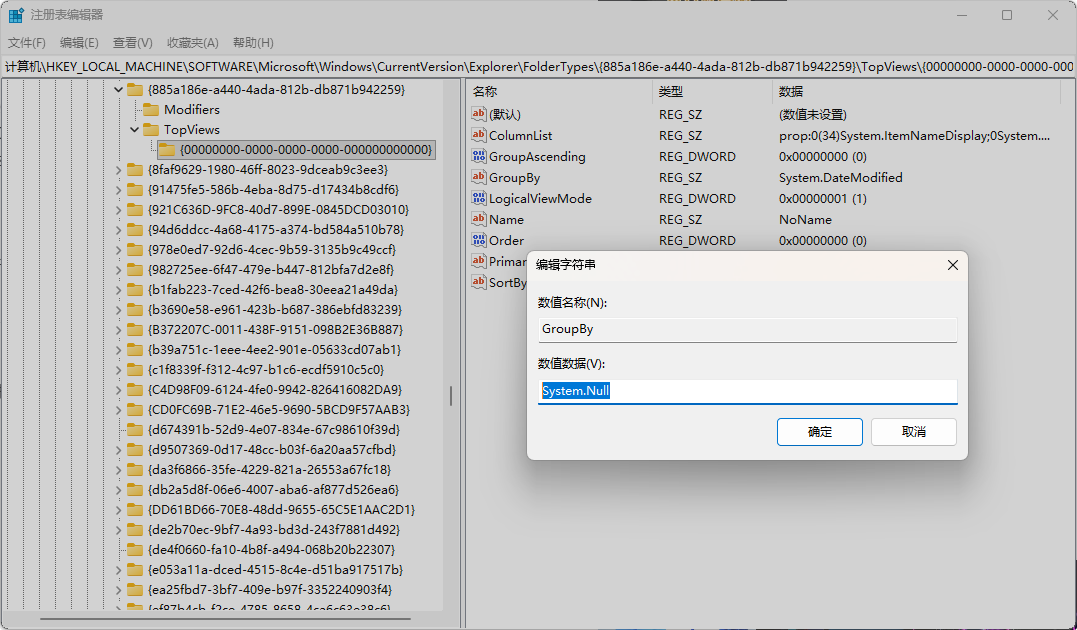Expand the {91475fe5-586b-4eba-8d75-d17434b8cdf6} key
Screen dimensions: 1077x630
tap(118, 190)
